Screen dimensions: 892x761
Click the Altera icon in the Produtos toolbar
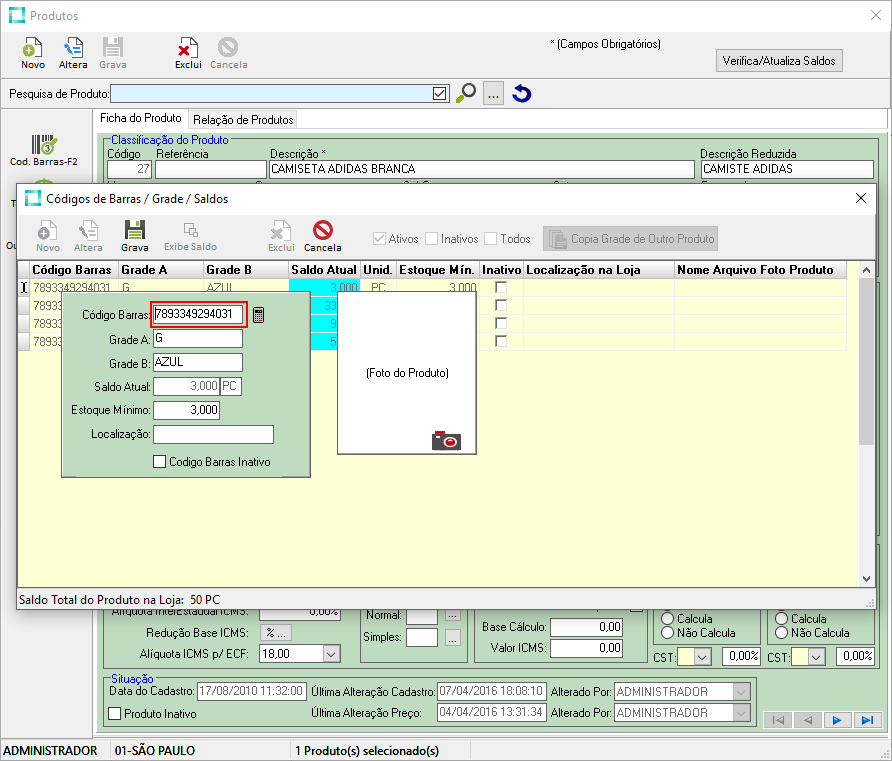73,48
